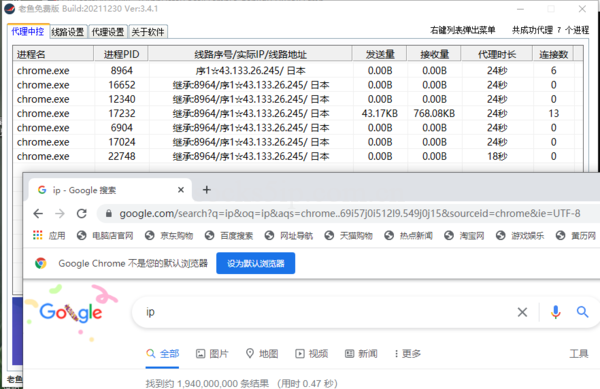This screenshot has width=600, height=389.
Task: Click the 线路序号/实际IP/线路地址 column header
Action: pyautogui.click(x=251, y=54)
